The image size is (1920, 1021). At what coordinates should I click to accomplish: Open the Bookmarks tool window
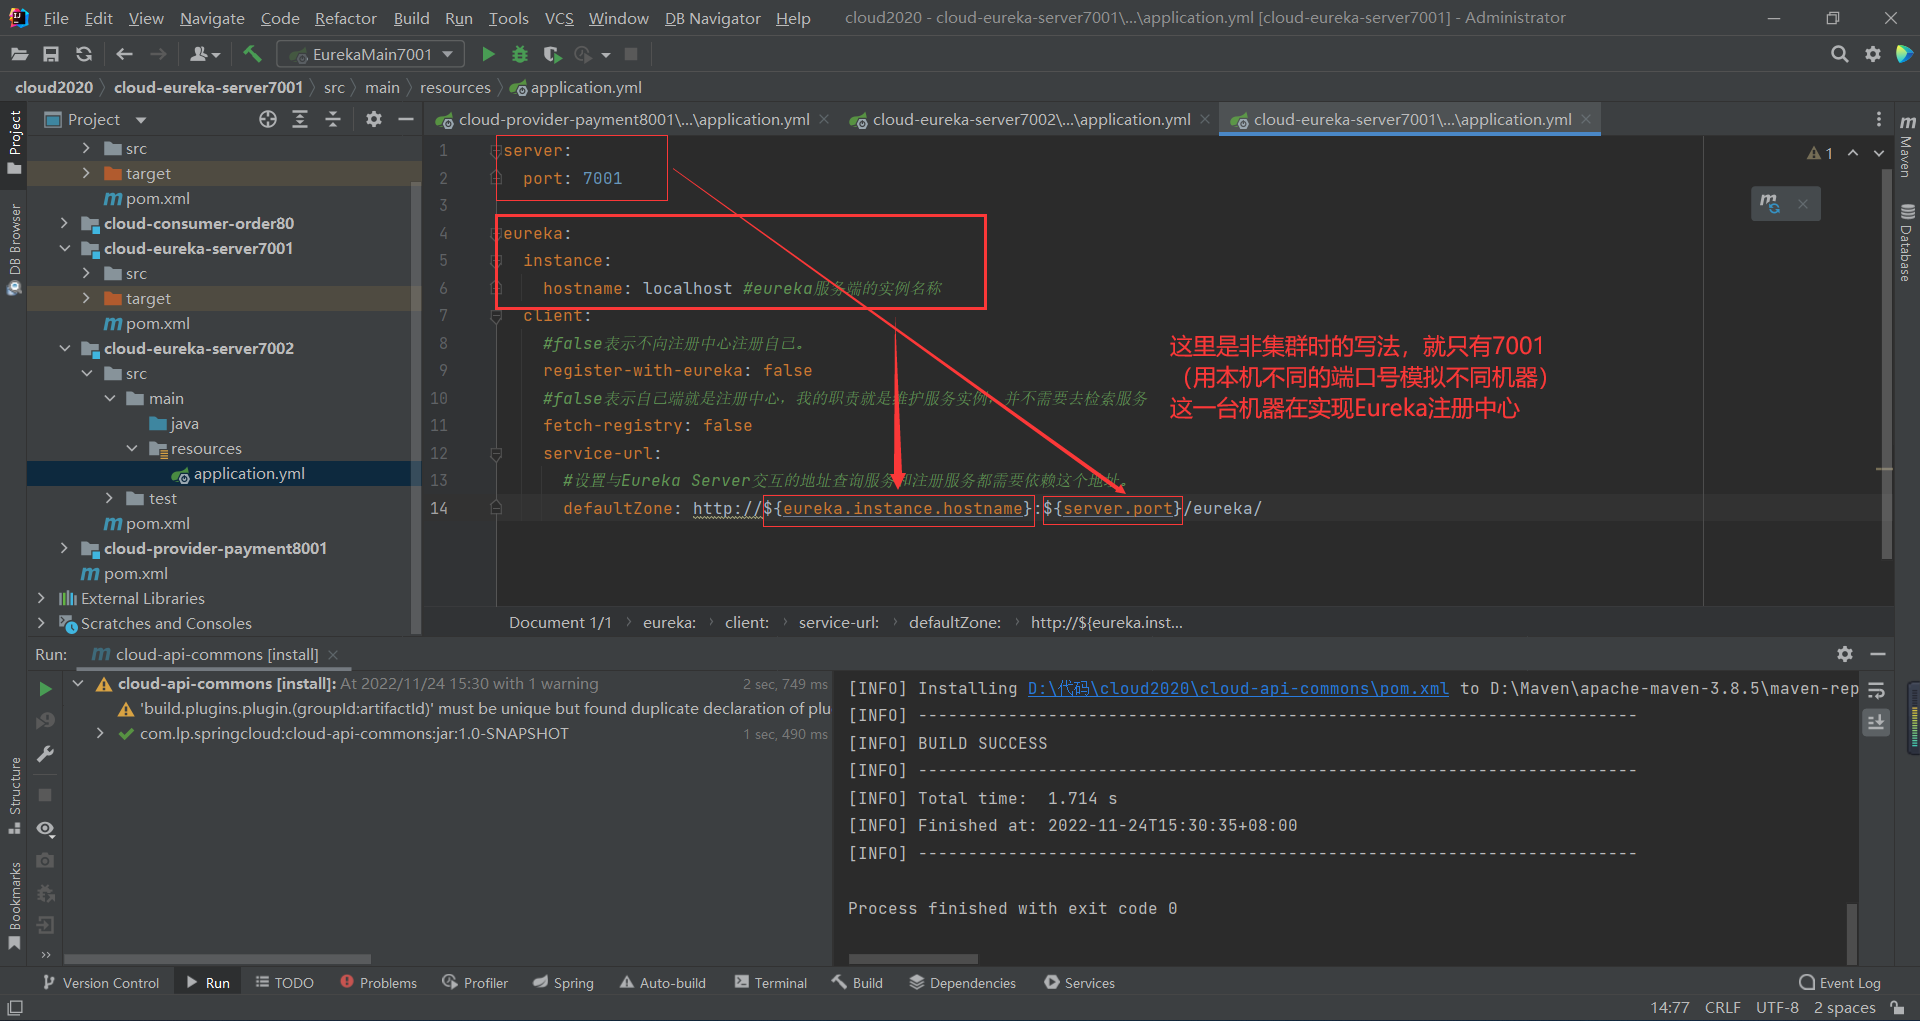pos(15,906)
